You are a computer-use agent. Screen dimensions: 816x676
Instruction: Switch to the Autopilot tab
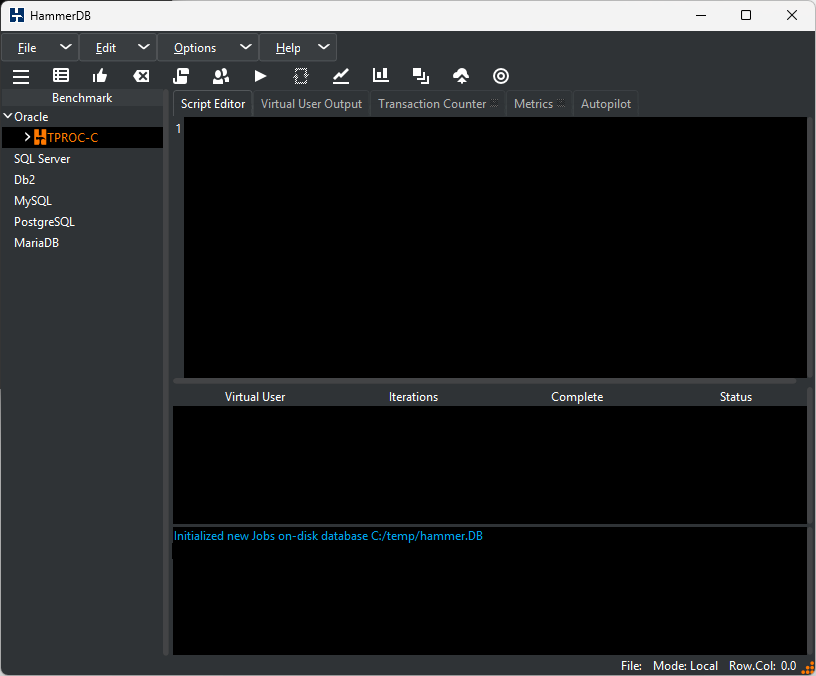606,104
